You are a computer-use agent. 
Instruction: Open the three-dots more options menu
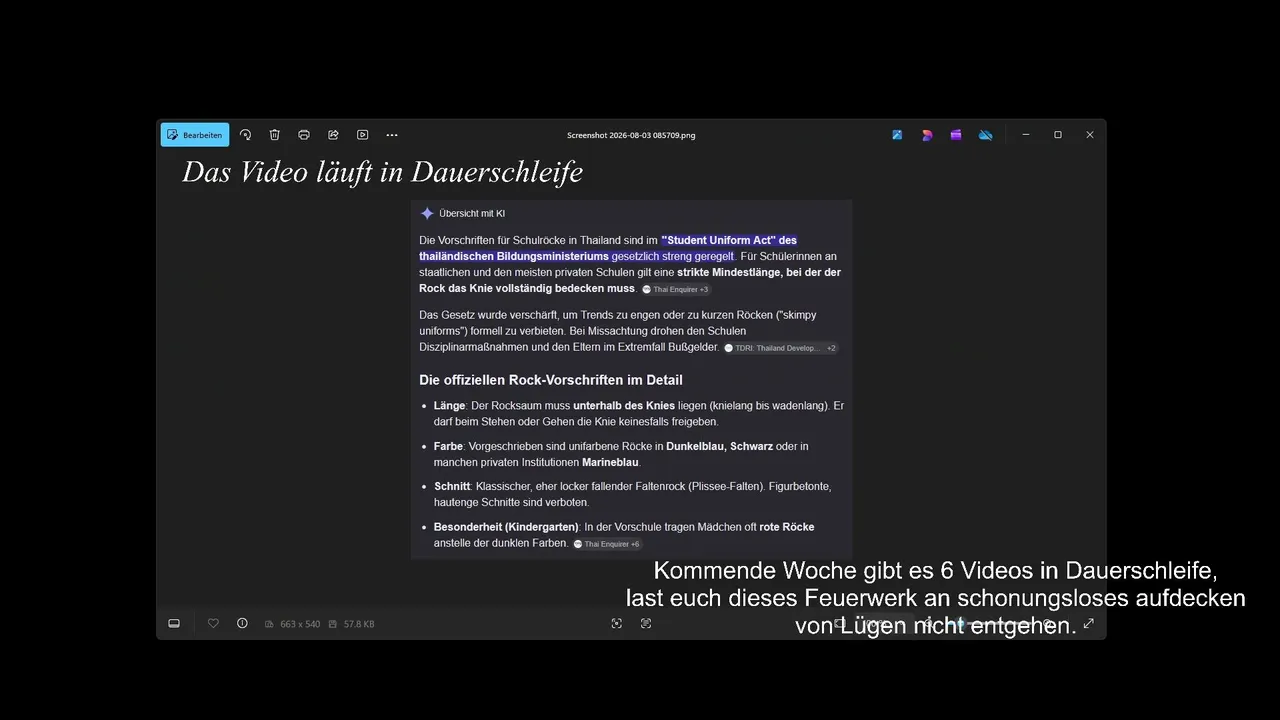(x=392, y=135)
